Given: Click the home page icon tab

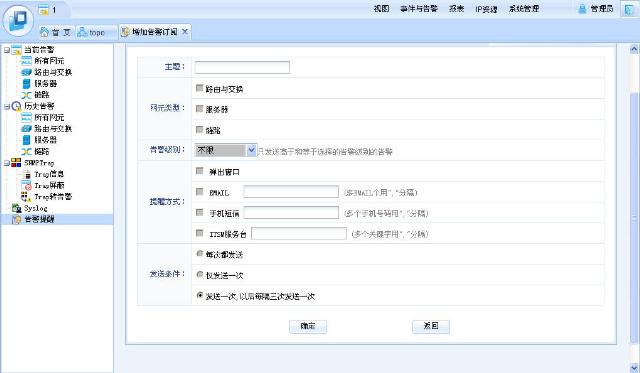Looking at the screenshot, I should click(44, 32).
